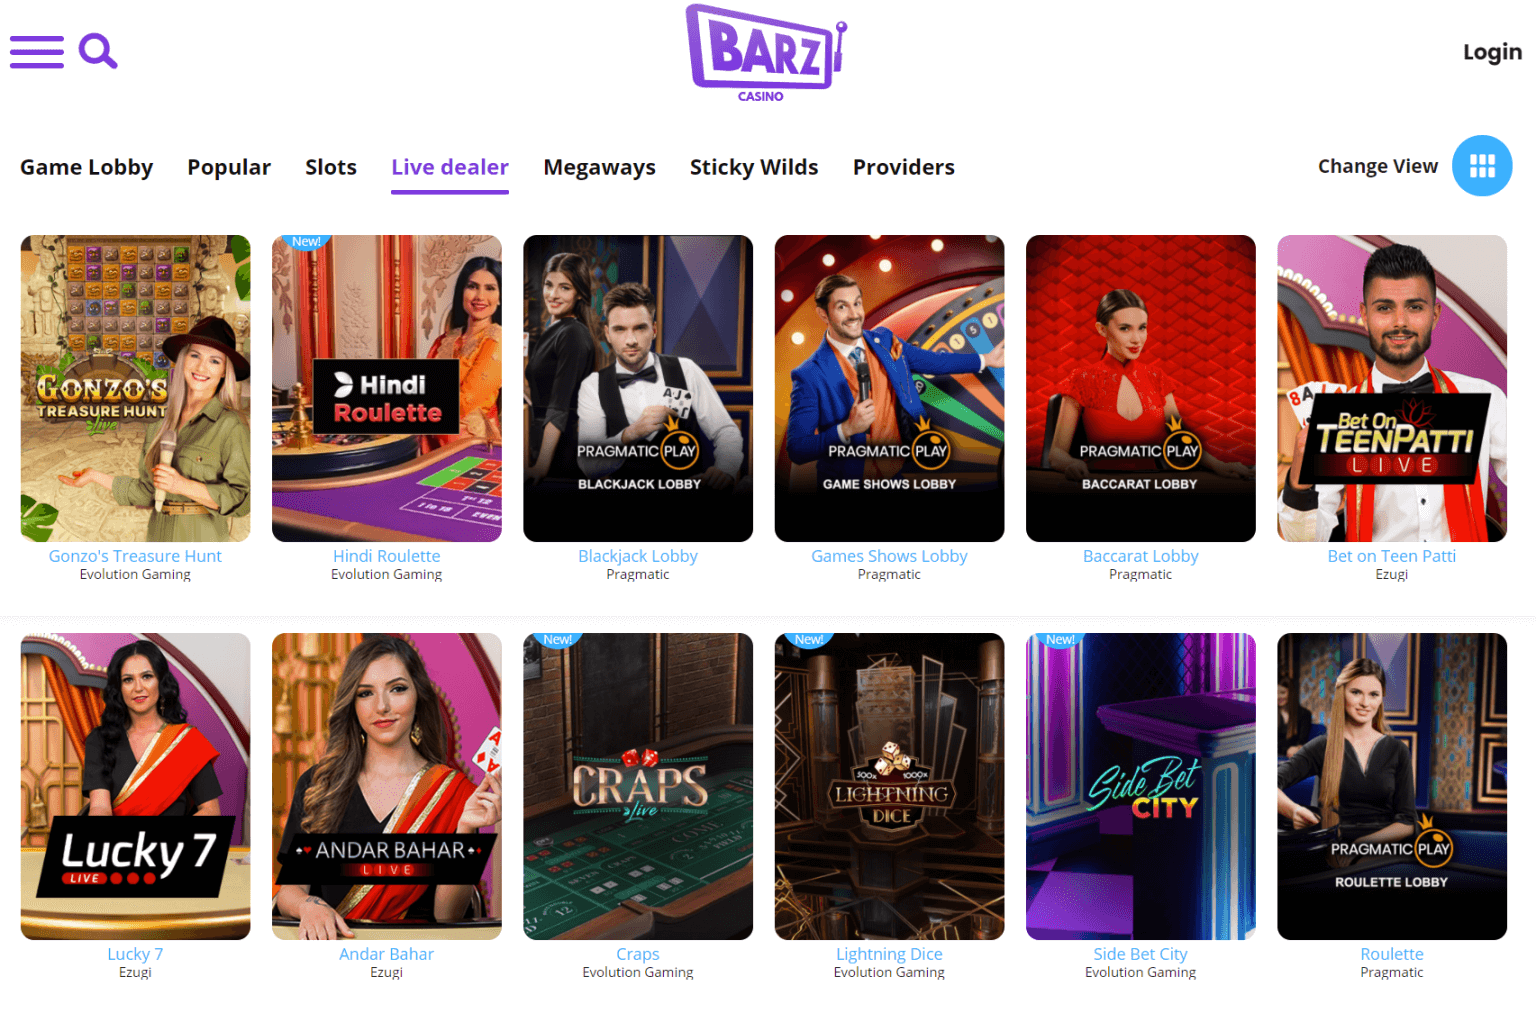
Task: Open the Sticky Wilds tab
Action: point(754,167)
